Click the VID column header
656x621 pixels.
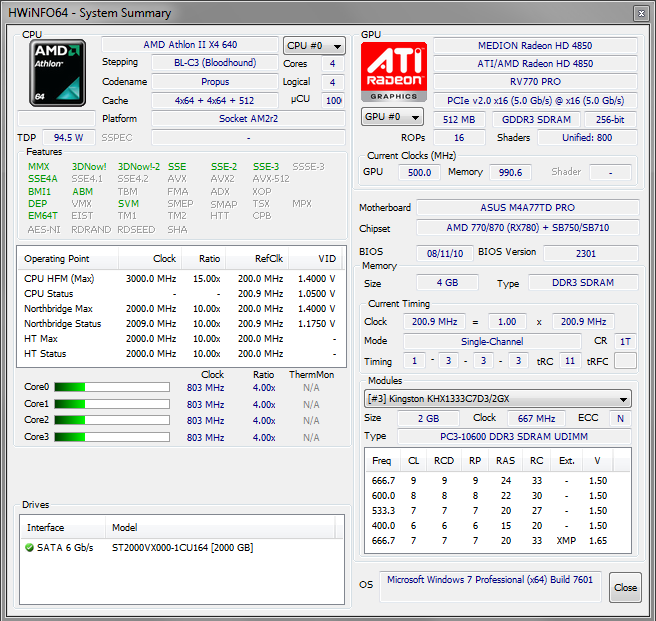(315, 259)
